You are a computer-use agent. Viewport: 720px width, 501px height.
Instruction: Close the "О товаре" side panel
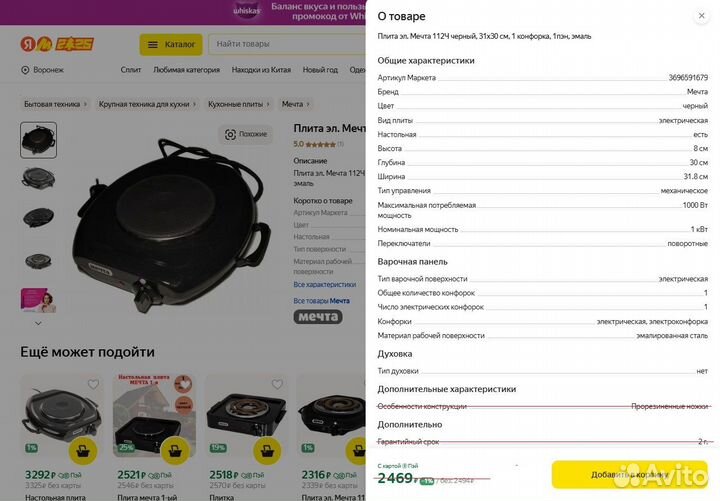tap(701, 16)
